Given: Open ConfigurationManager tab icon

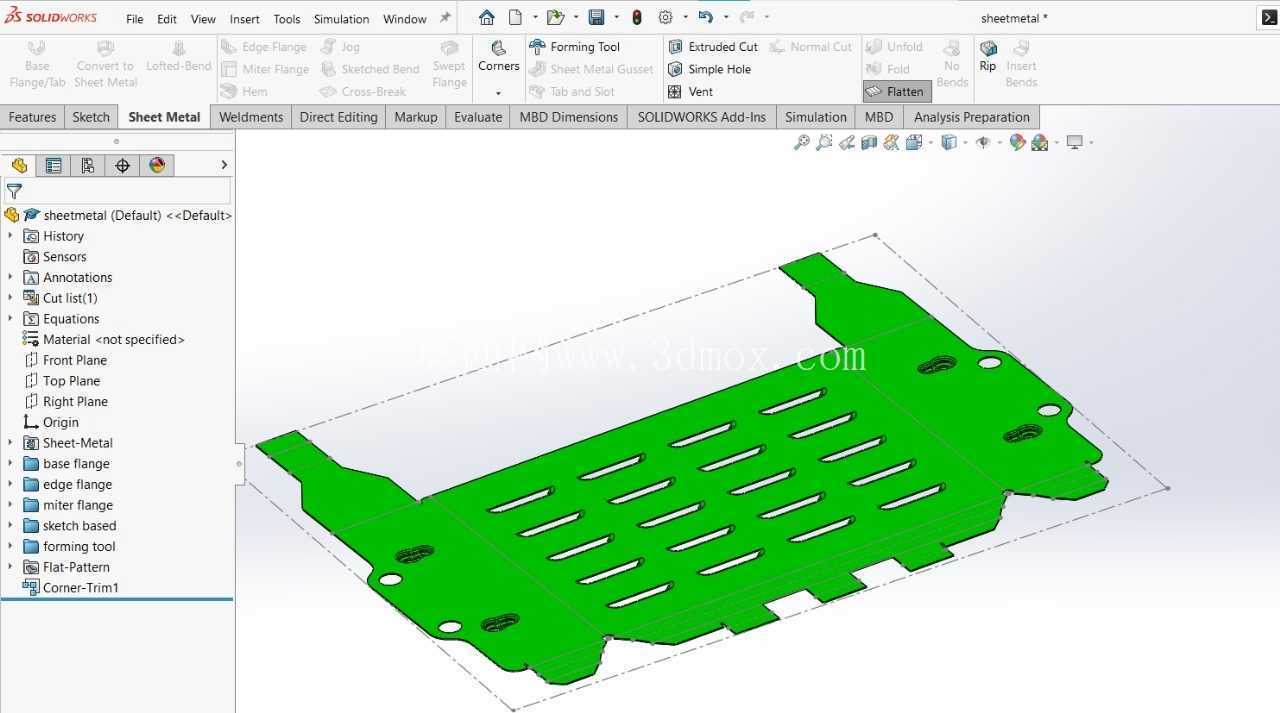Looking at the screenshot, I should pyautogui.click(x=88, y=165).
